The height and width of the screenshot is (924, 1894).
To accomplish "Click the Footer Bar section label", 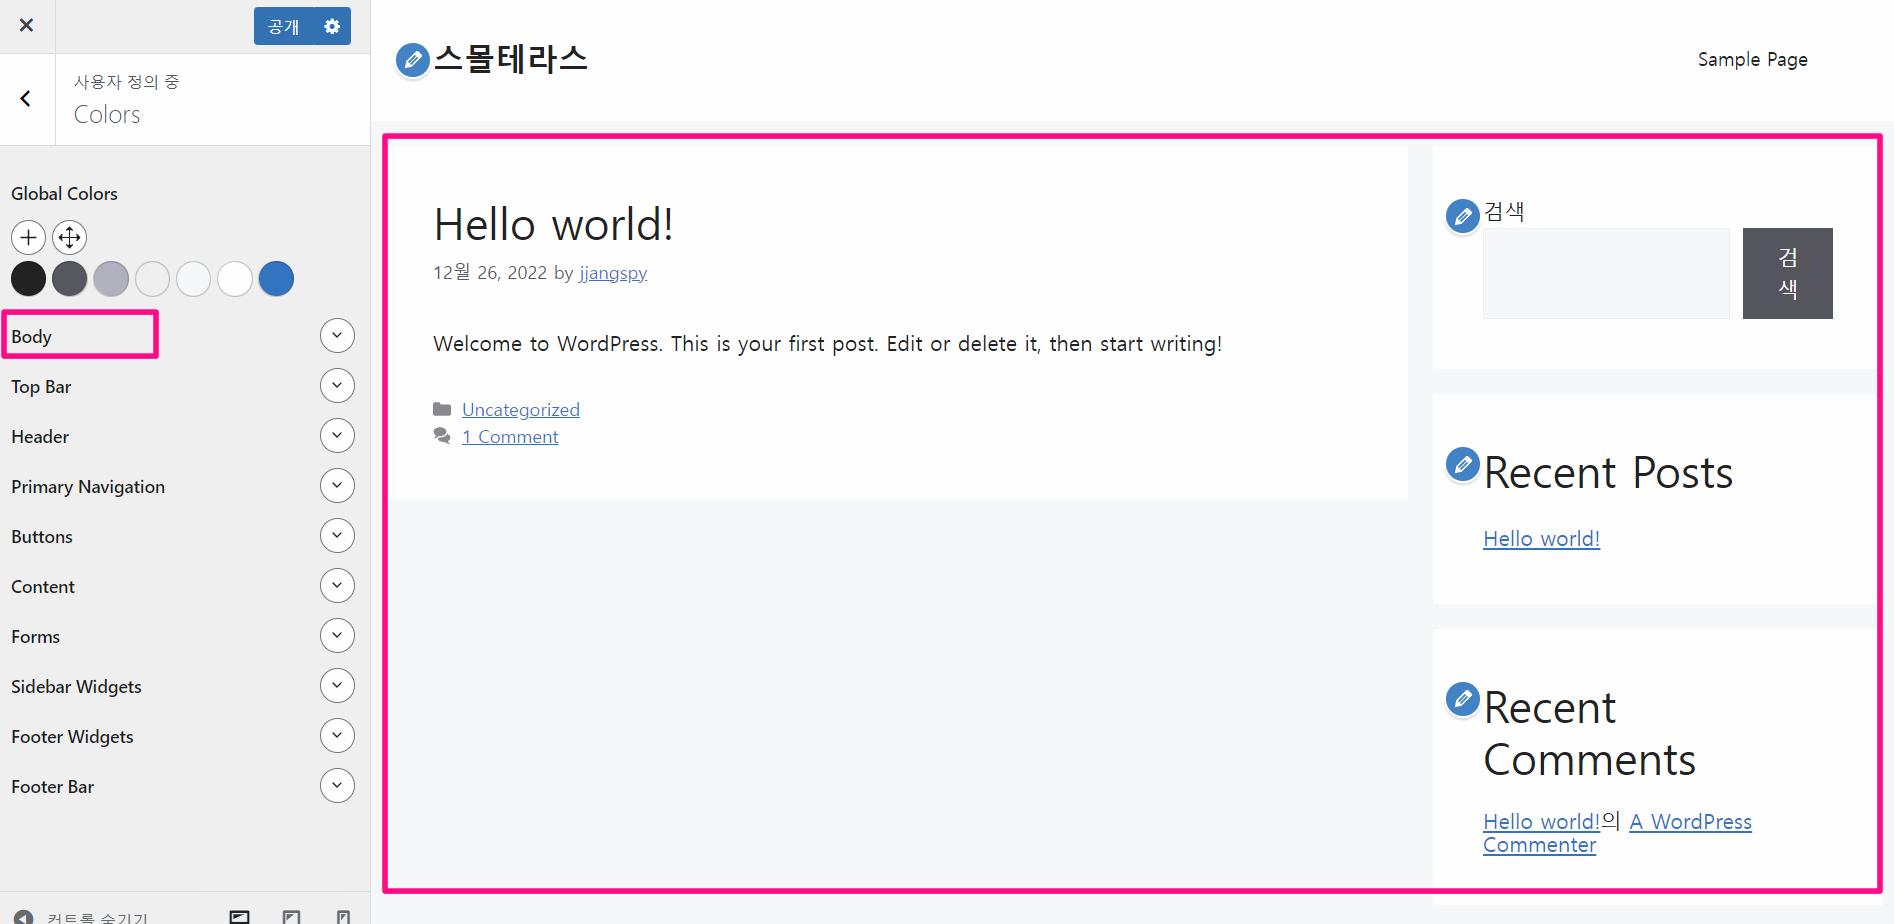I will coord(52,787).
